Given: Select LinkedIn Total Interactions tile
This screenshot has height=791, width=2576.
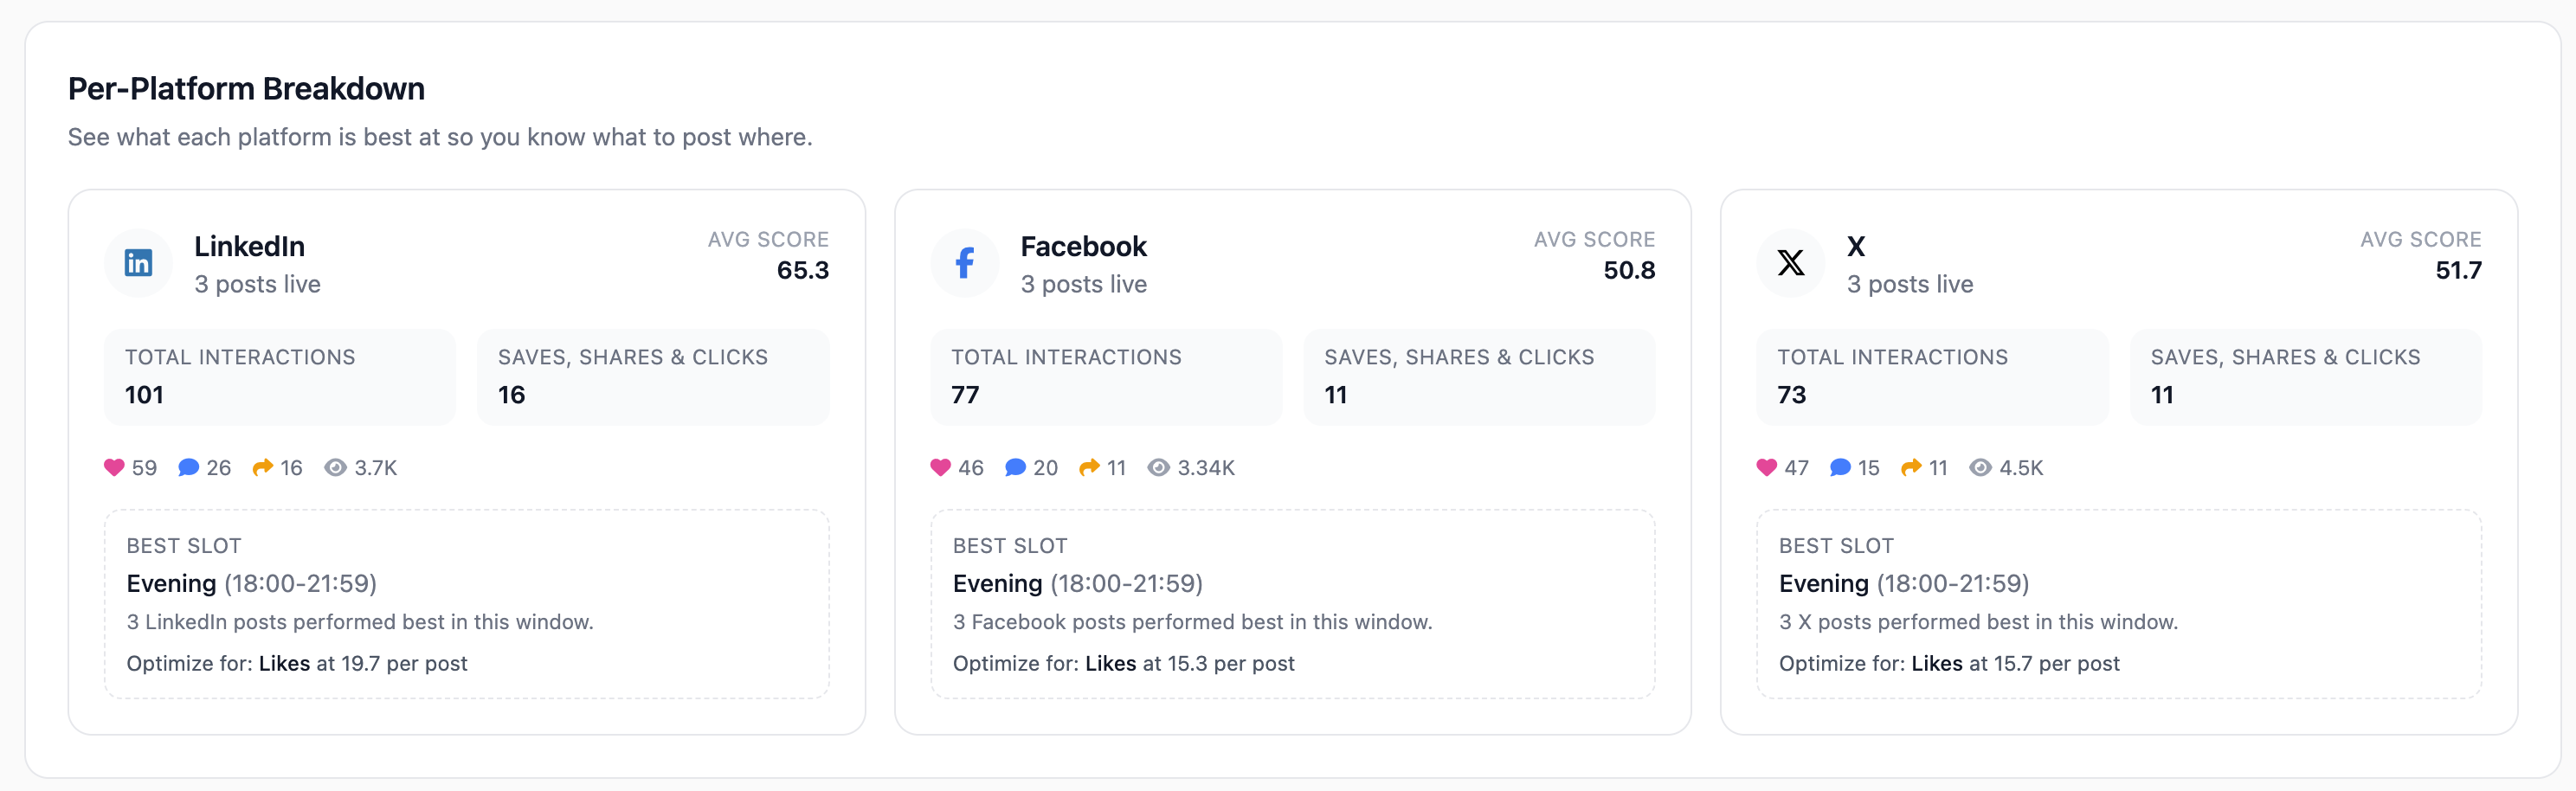Looking at the screenshot, I should click(x=280, y=377).
